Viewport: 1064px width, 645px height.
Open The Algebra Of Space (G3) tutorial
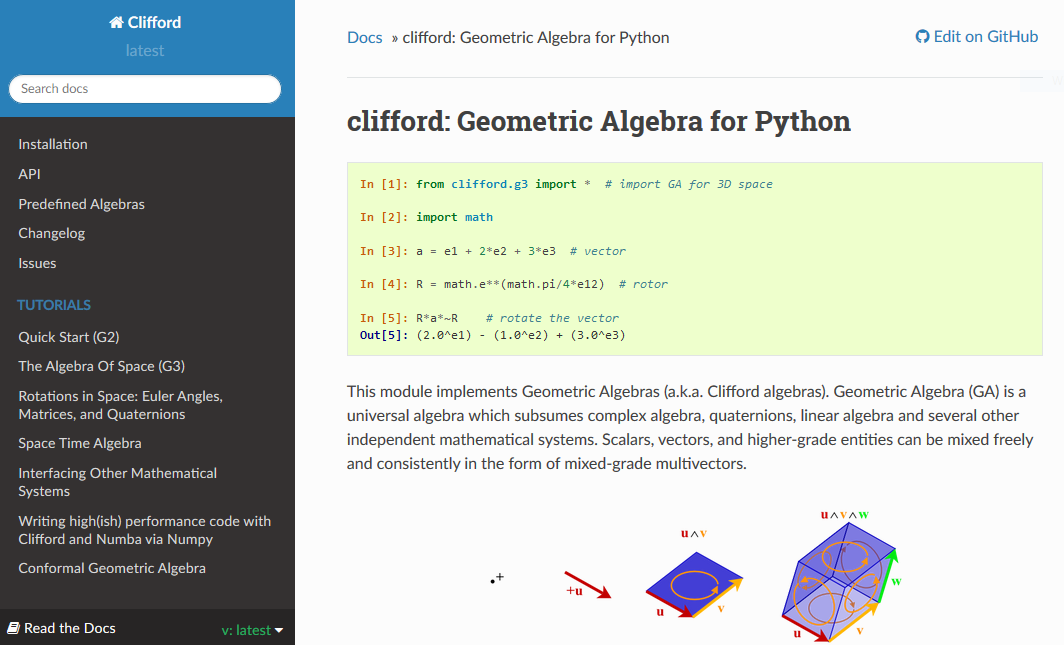(x=102, y=366)
